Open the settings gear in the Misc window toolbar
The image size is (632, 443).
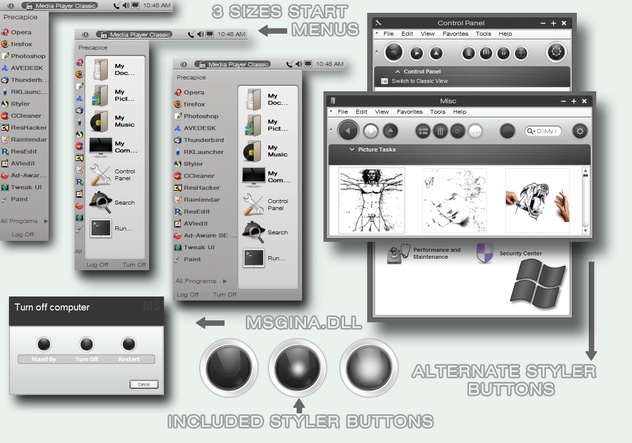(580, 131)
